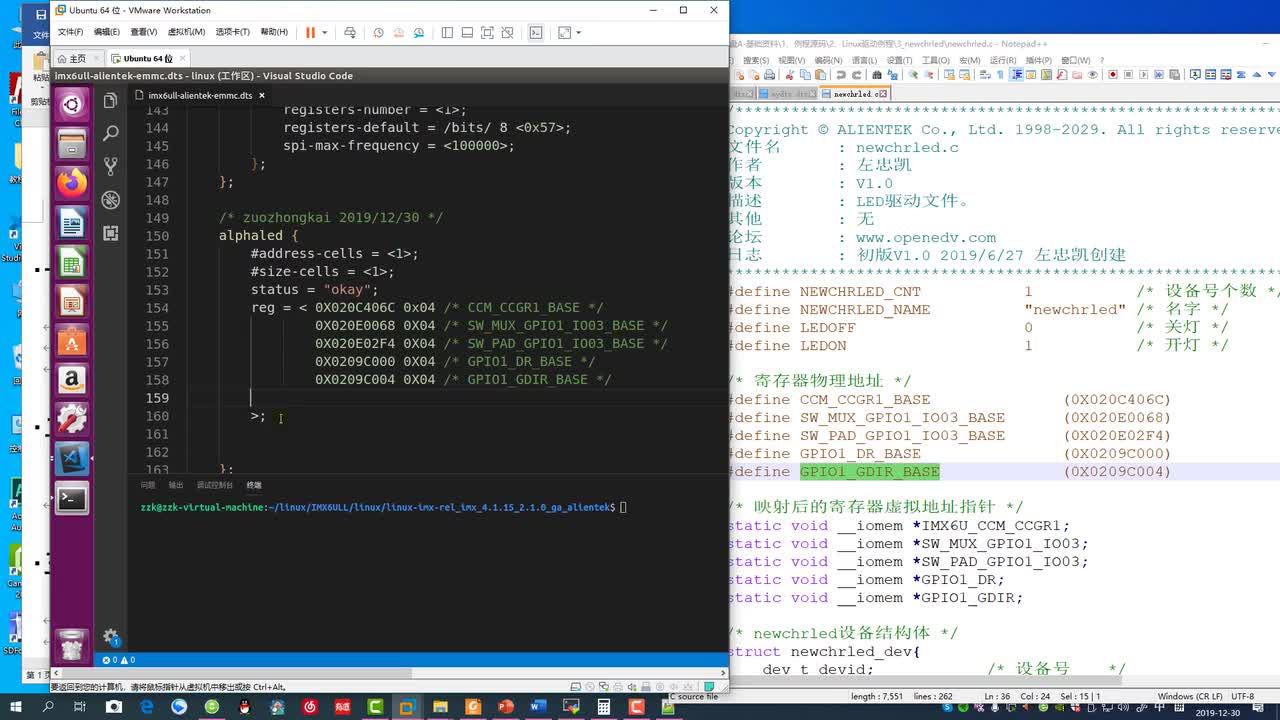Viewport: 1280px width, 720px height.
Task: Click www.openedv.com text in Notepad++
Action: click(925, 237)
